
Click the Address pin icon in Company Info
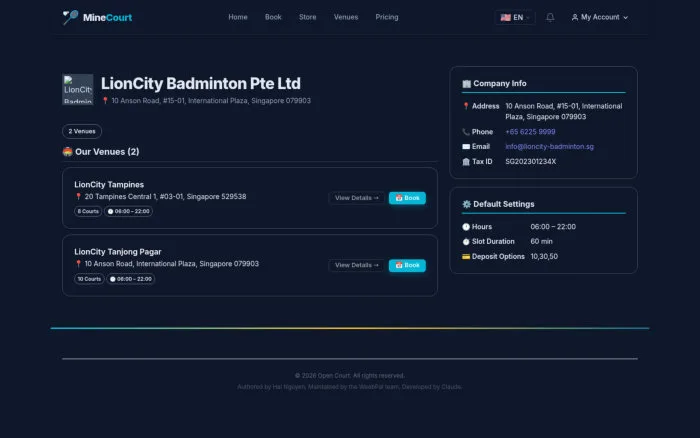pyautogui.click(x=466, y=106)
